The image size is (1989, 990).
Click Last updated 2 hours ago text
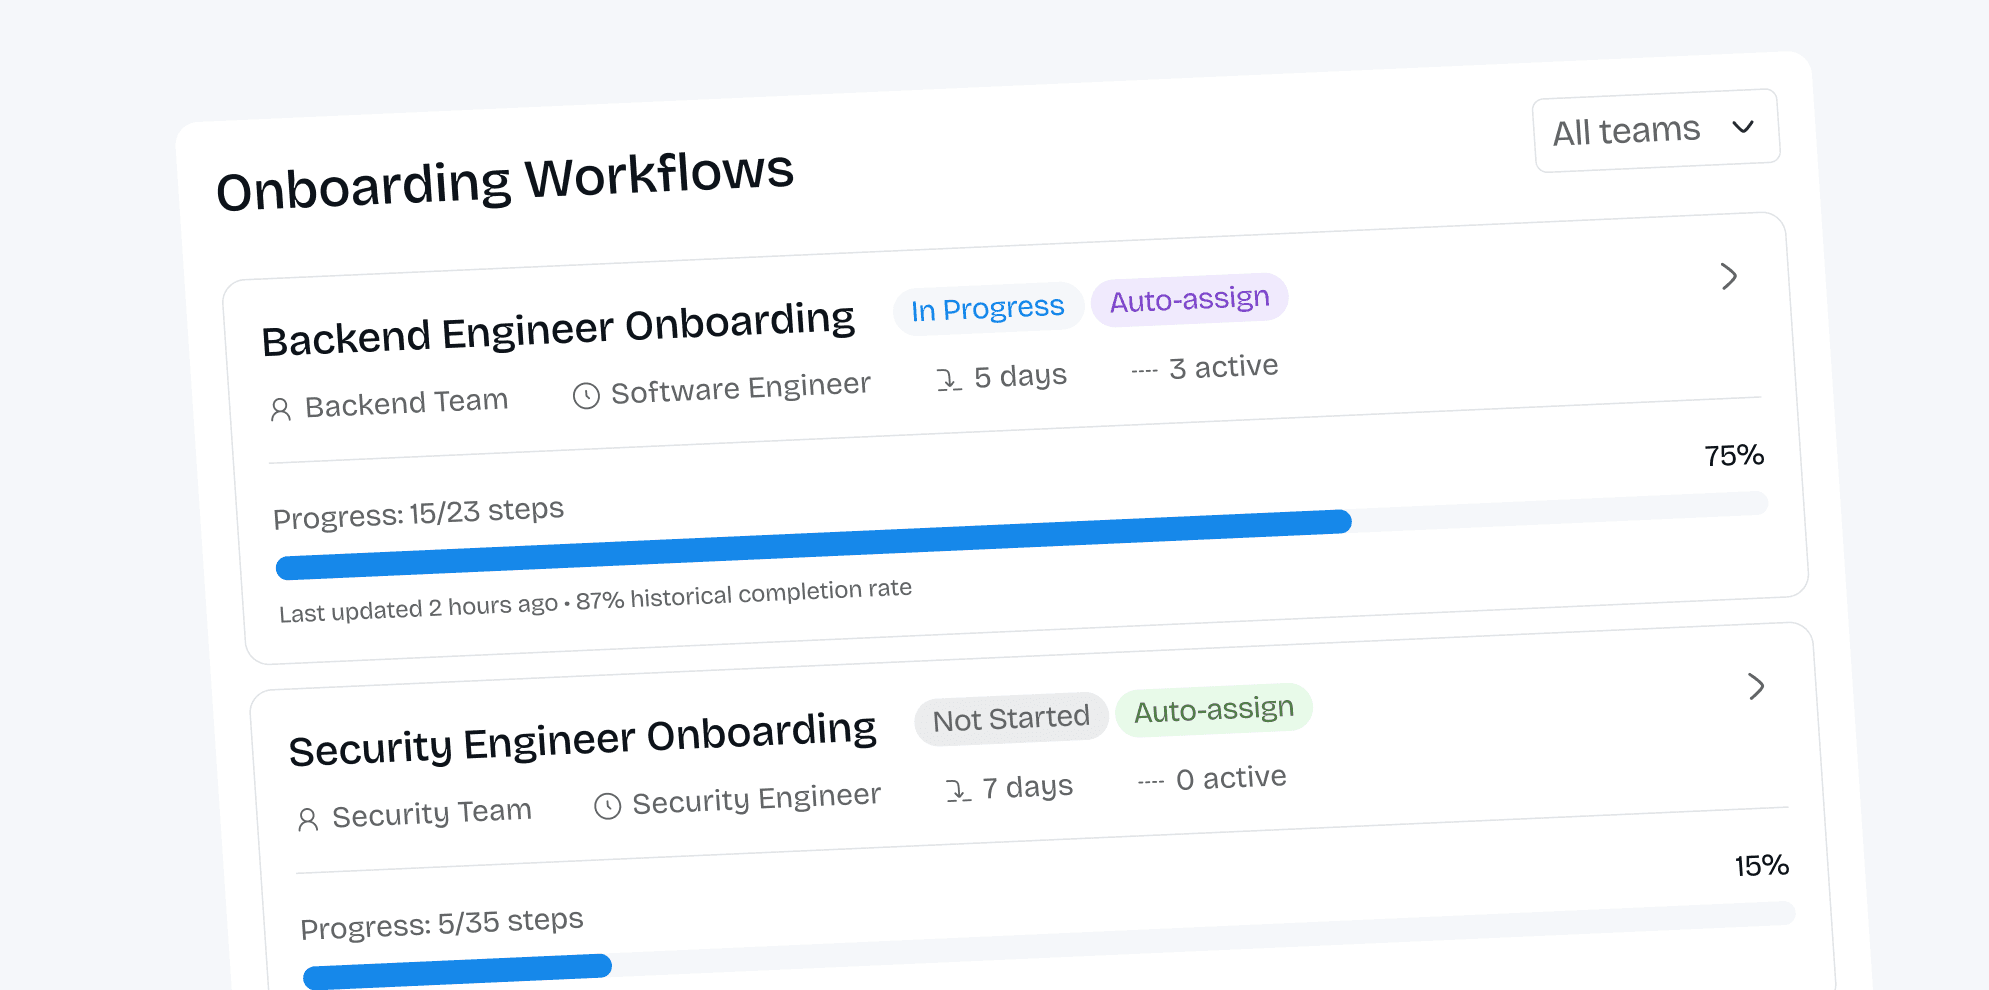418,609
